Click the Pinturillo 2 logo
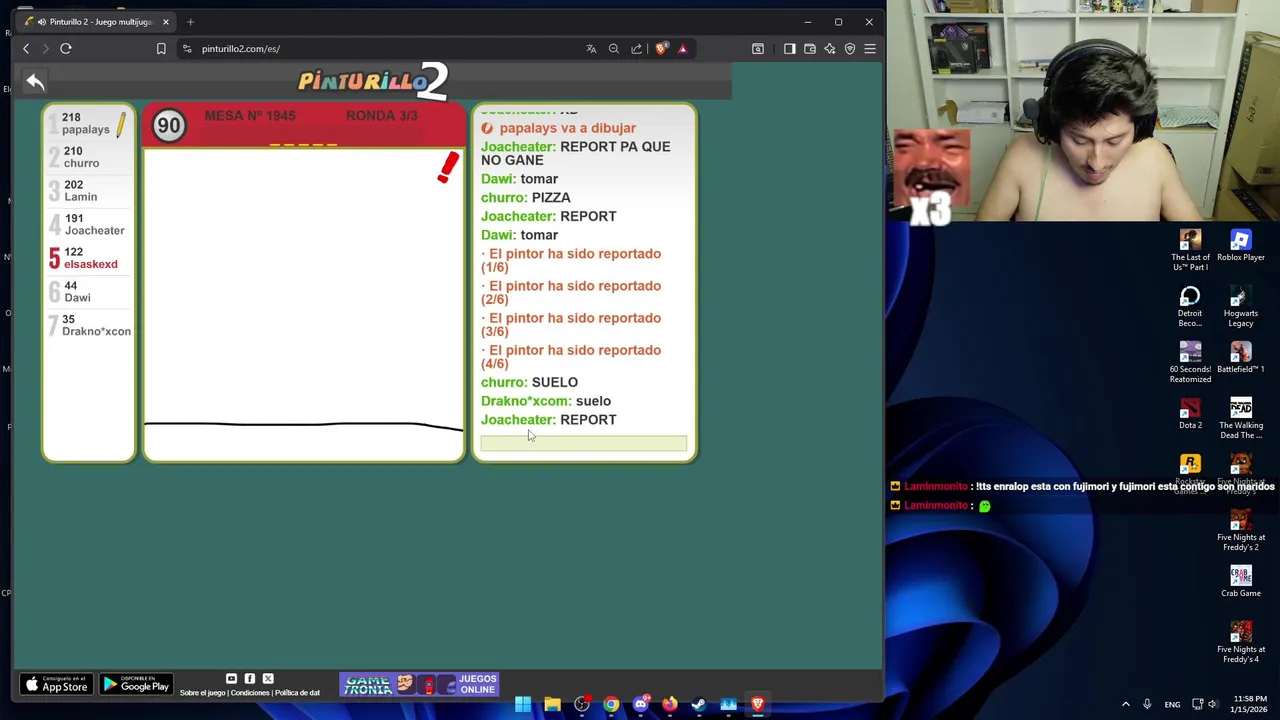The width and height of the screenshot is (1280, 720). tap(373, 81)
